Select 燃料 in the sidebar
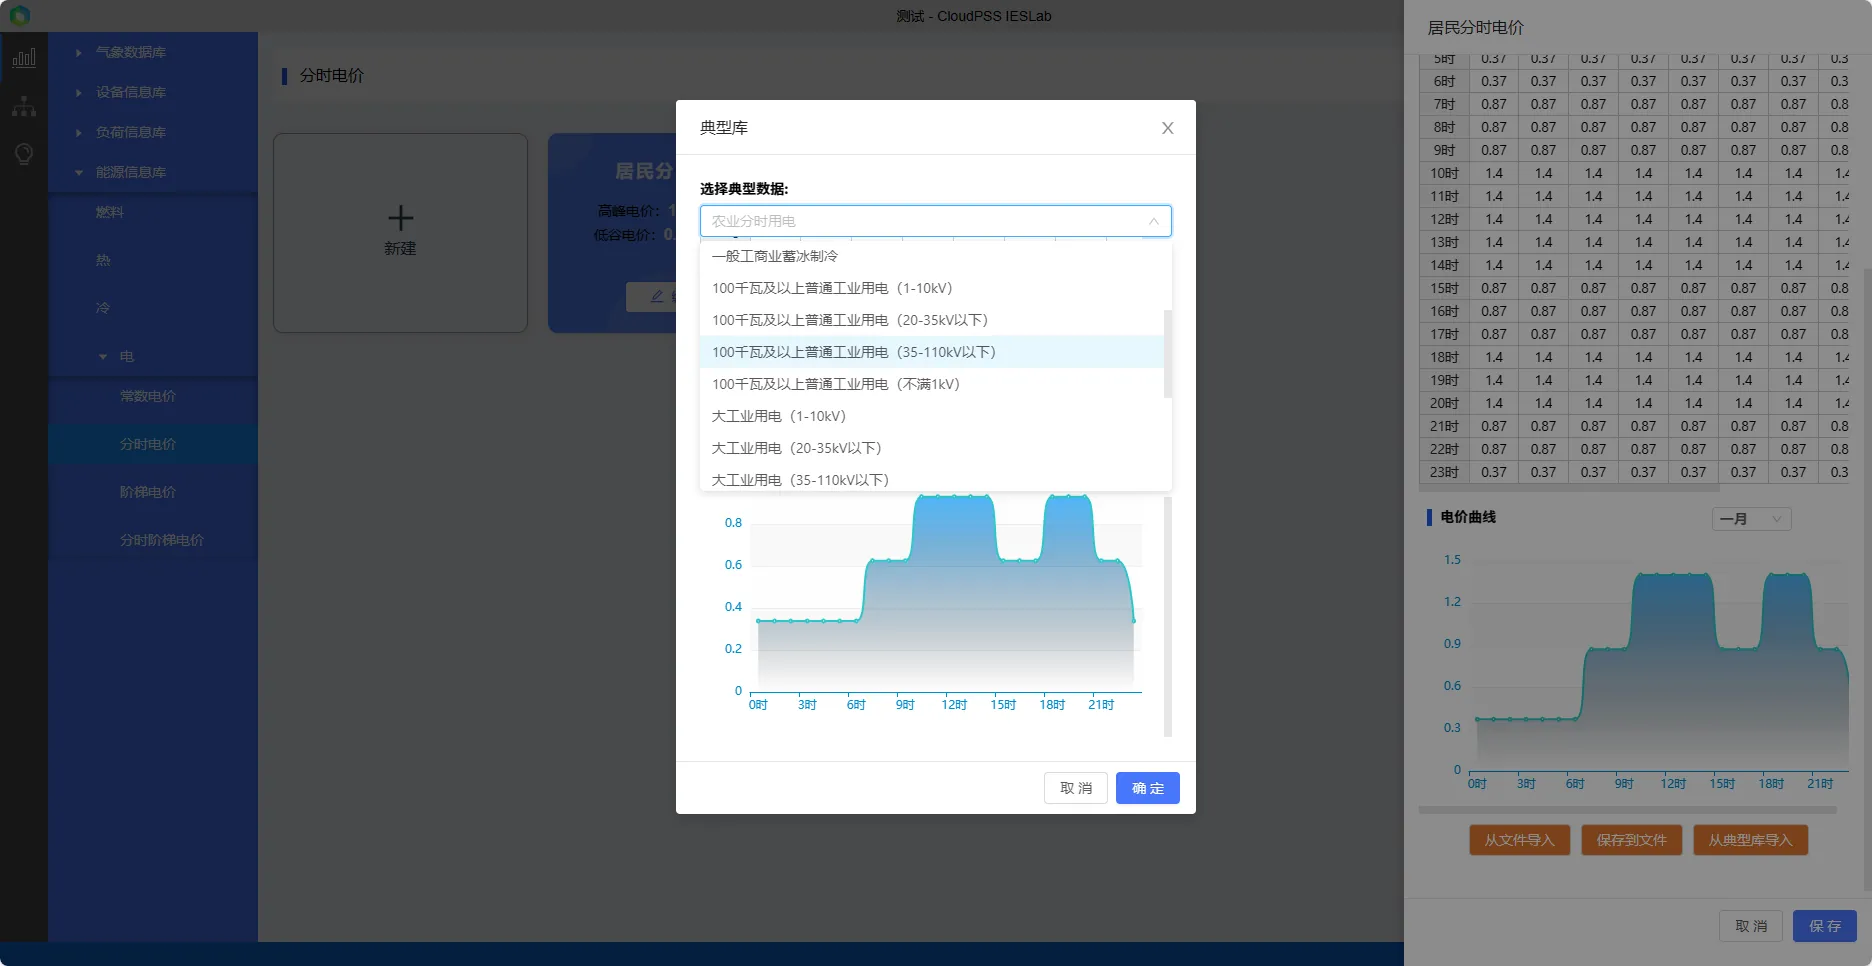Image resolution: width=1872 pixels, height=966 pixels. click(x=109, y=212)
